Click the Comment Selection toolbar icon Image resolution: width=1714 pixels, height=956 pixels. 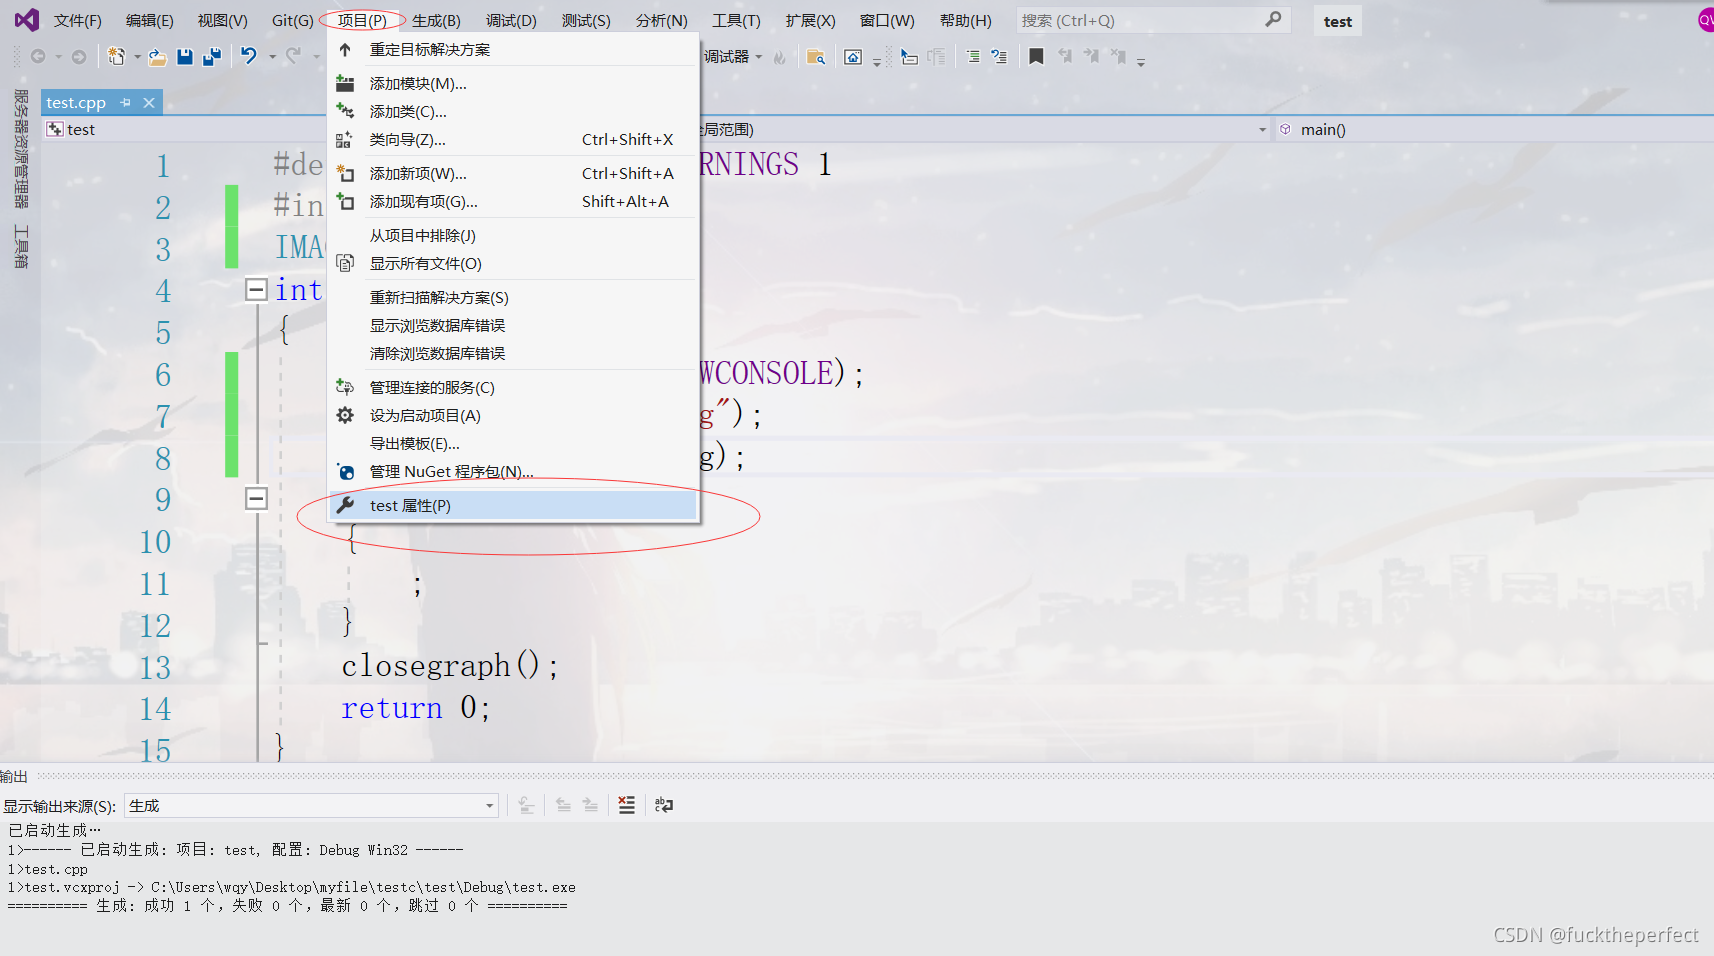973,57
